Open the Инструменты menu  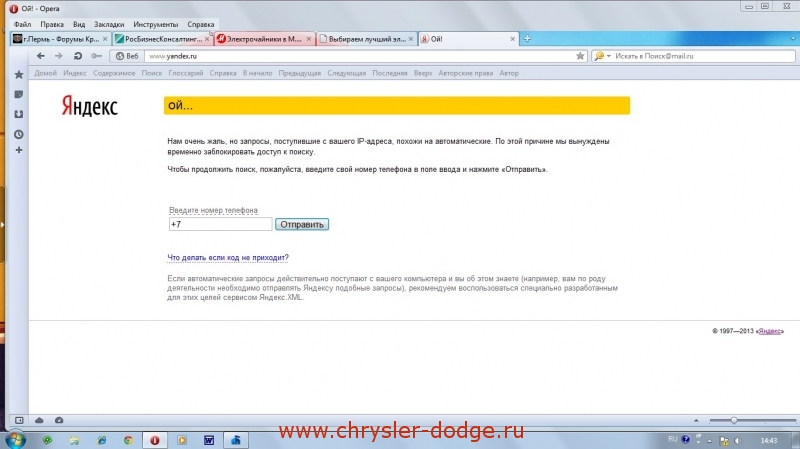coord(156,24)
